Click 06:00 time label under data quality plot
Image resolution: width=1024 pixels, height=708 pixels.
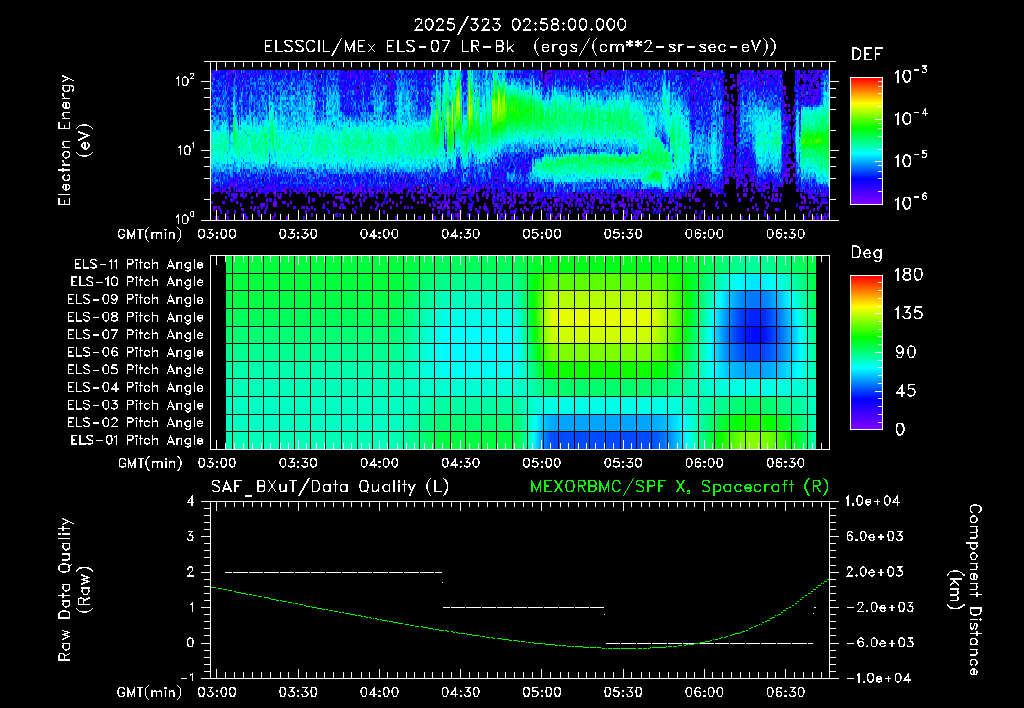pyautogui.click(x=704, y=692)
